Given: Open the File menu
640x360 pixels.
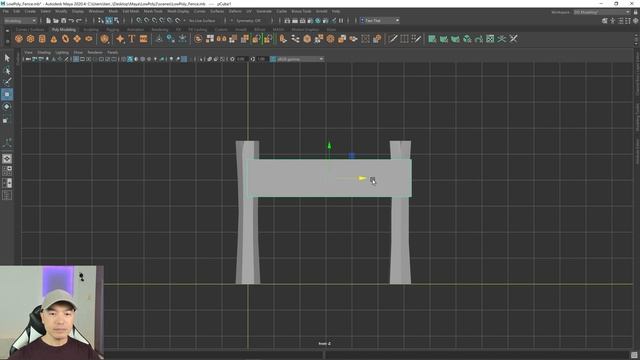Looking at the screenshot, I should (5, 11).
